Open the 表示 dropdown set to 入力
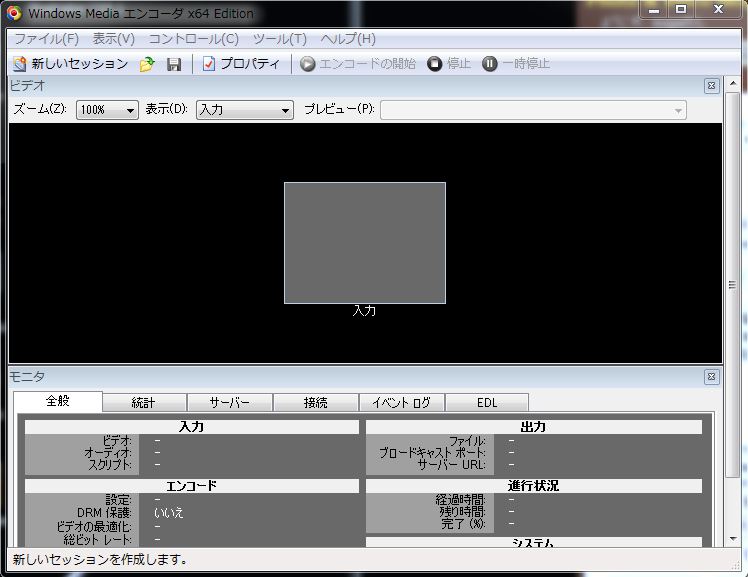 coord(245,110)
